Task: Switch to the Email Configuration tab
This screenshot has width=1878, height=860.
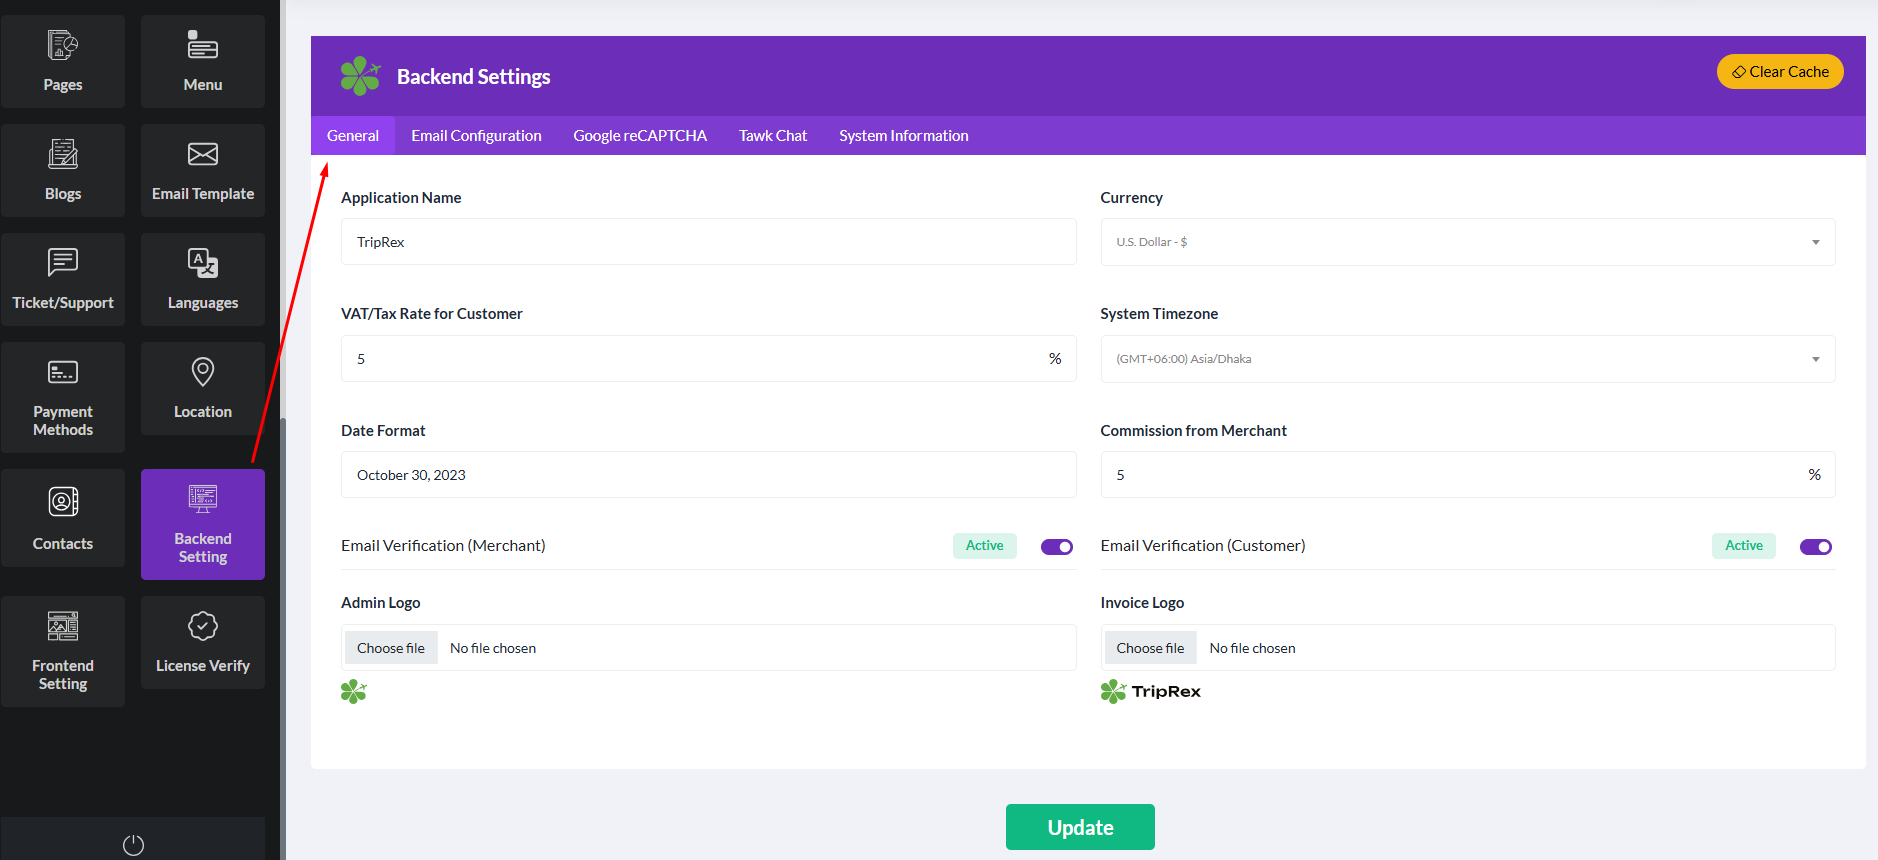Action: pos(476,136)
